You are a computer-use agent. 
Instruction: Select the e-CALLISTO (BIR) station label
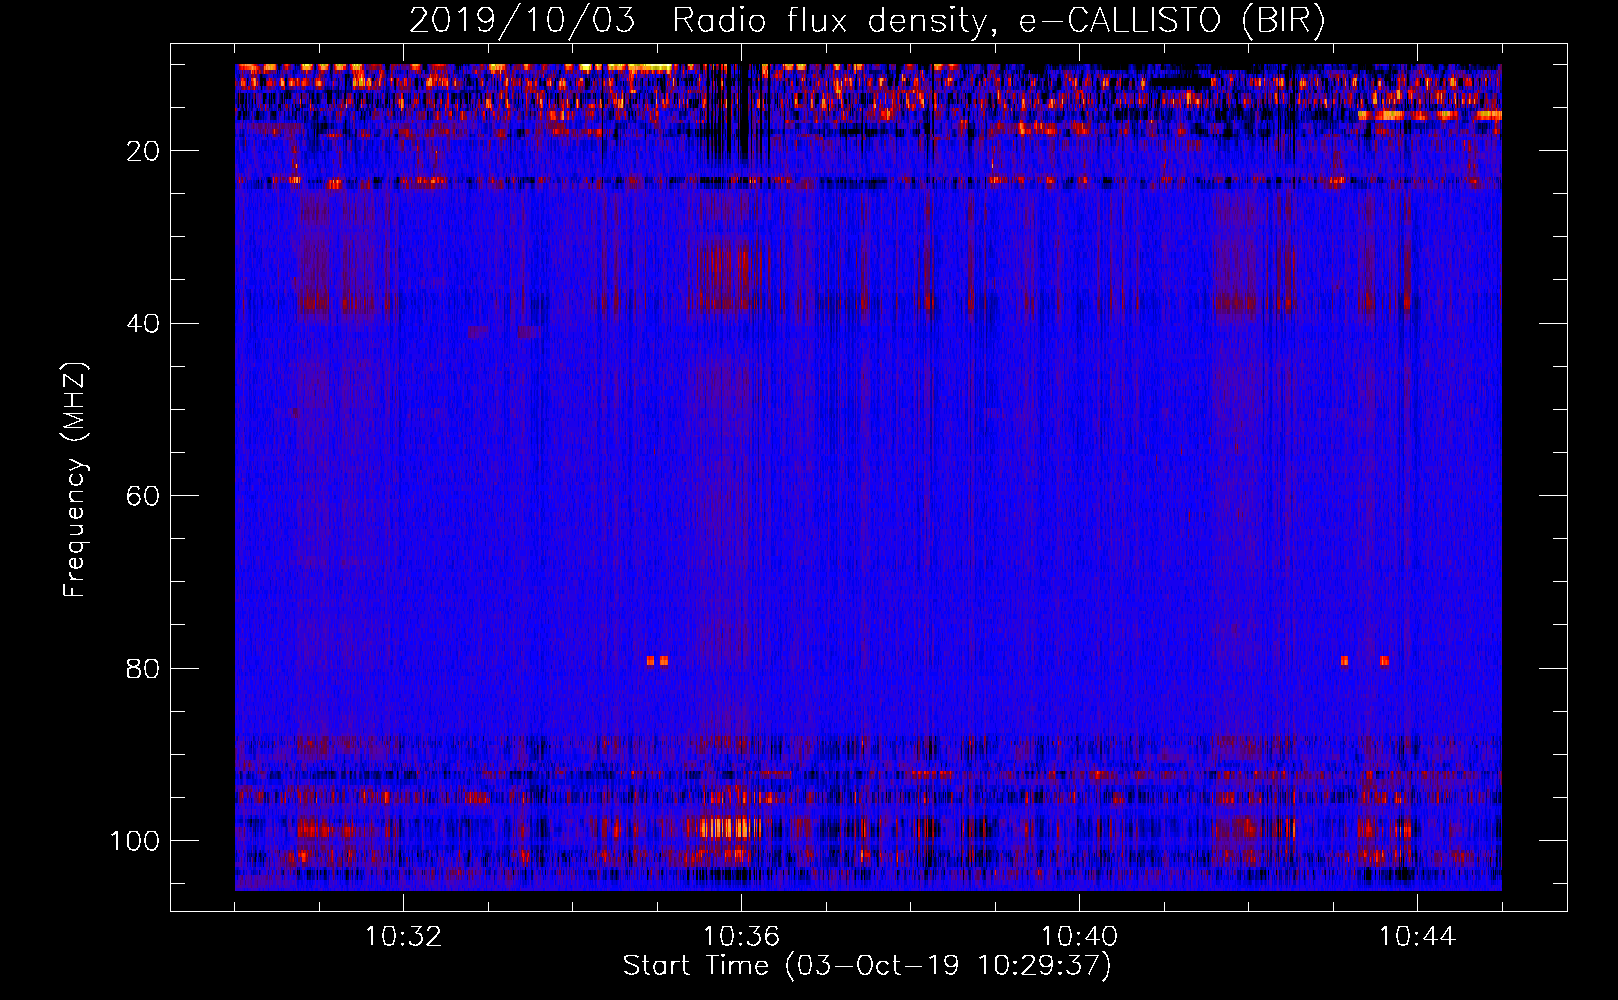(1171, 21)
